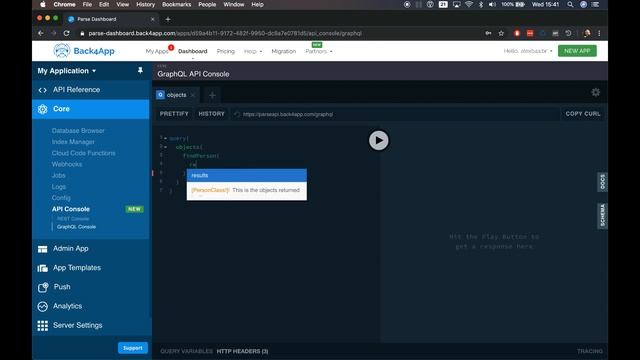Open the Dashboard nav link
This screenshot has width=640, height=360.
(193, 51)
